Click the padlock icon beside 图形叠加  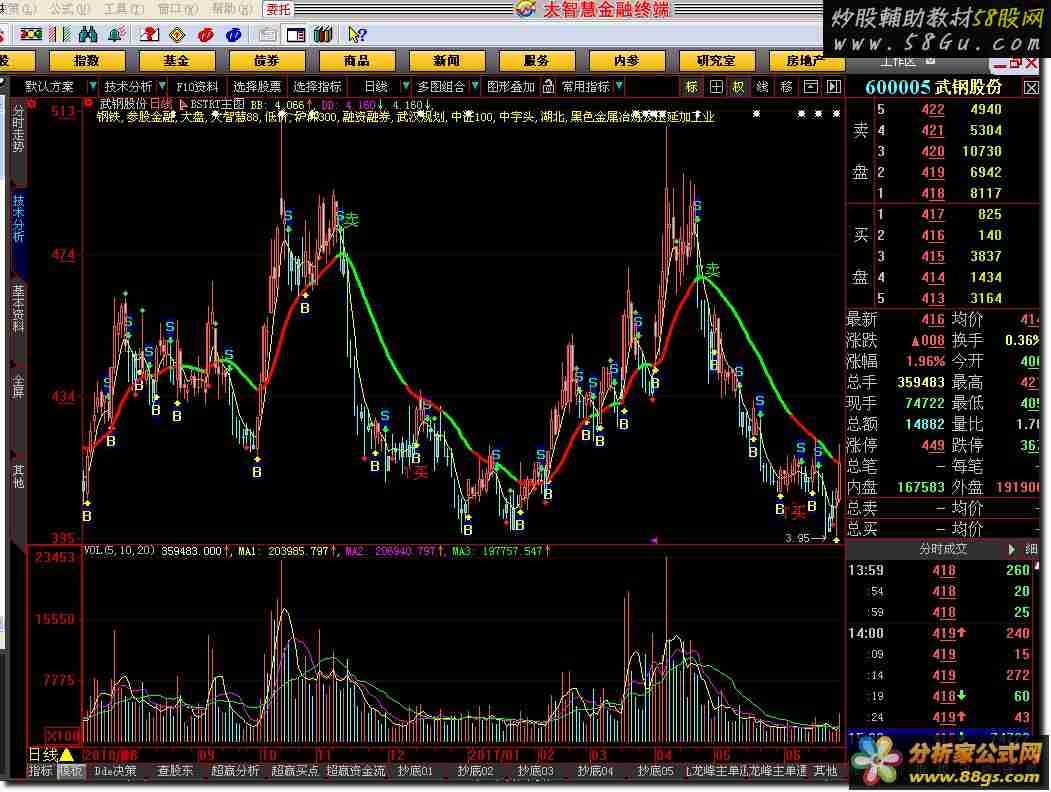pyautogui.click(x=548, y=86)
